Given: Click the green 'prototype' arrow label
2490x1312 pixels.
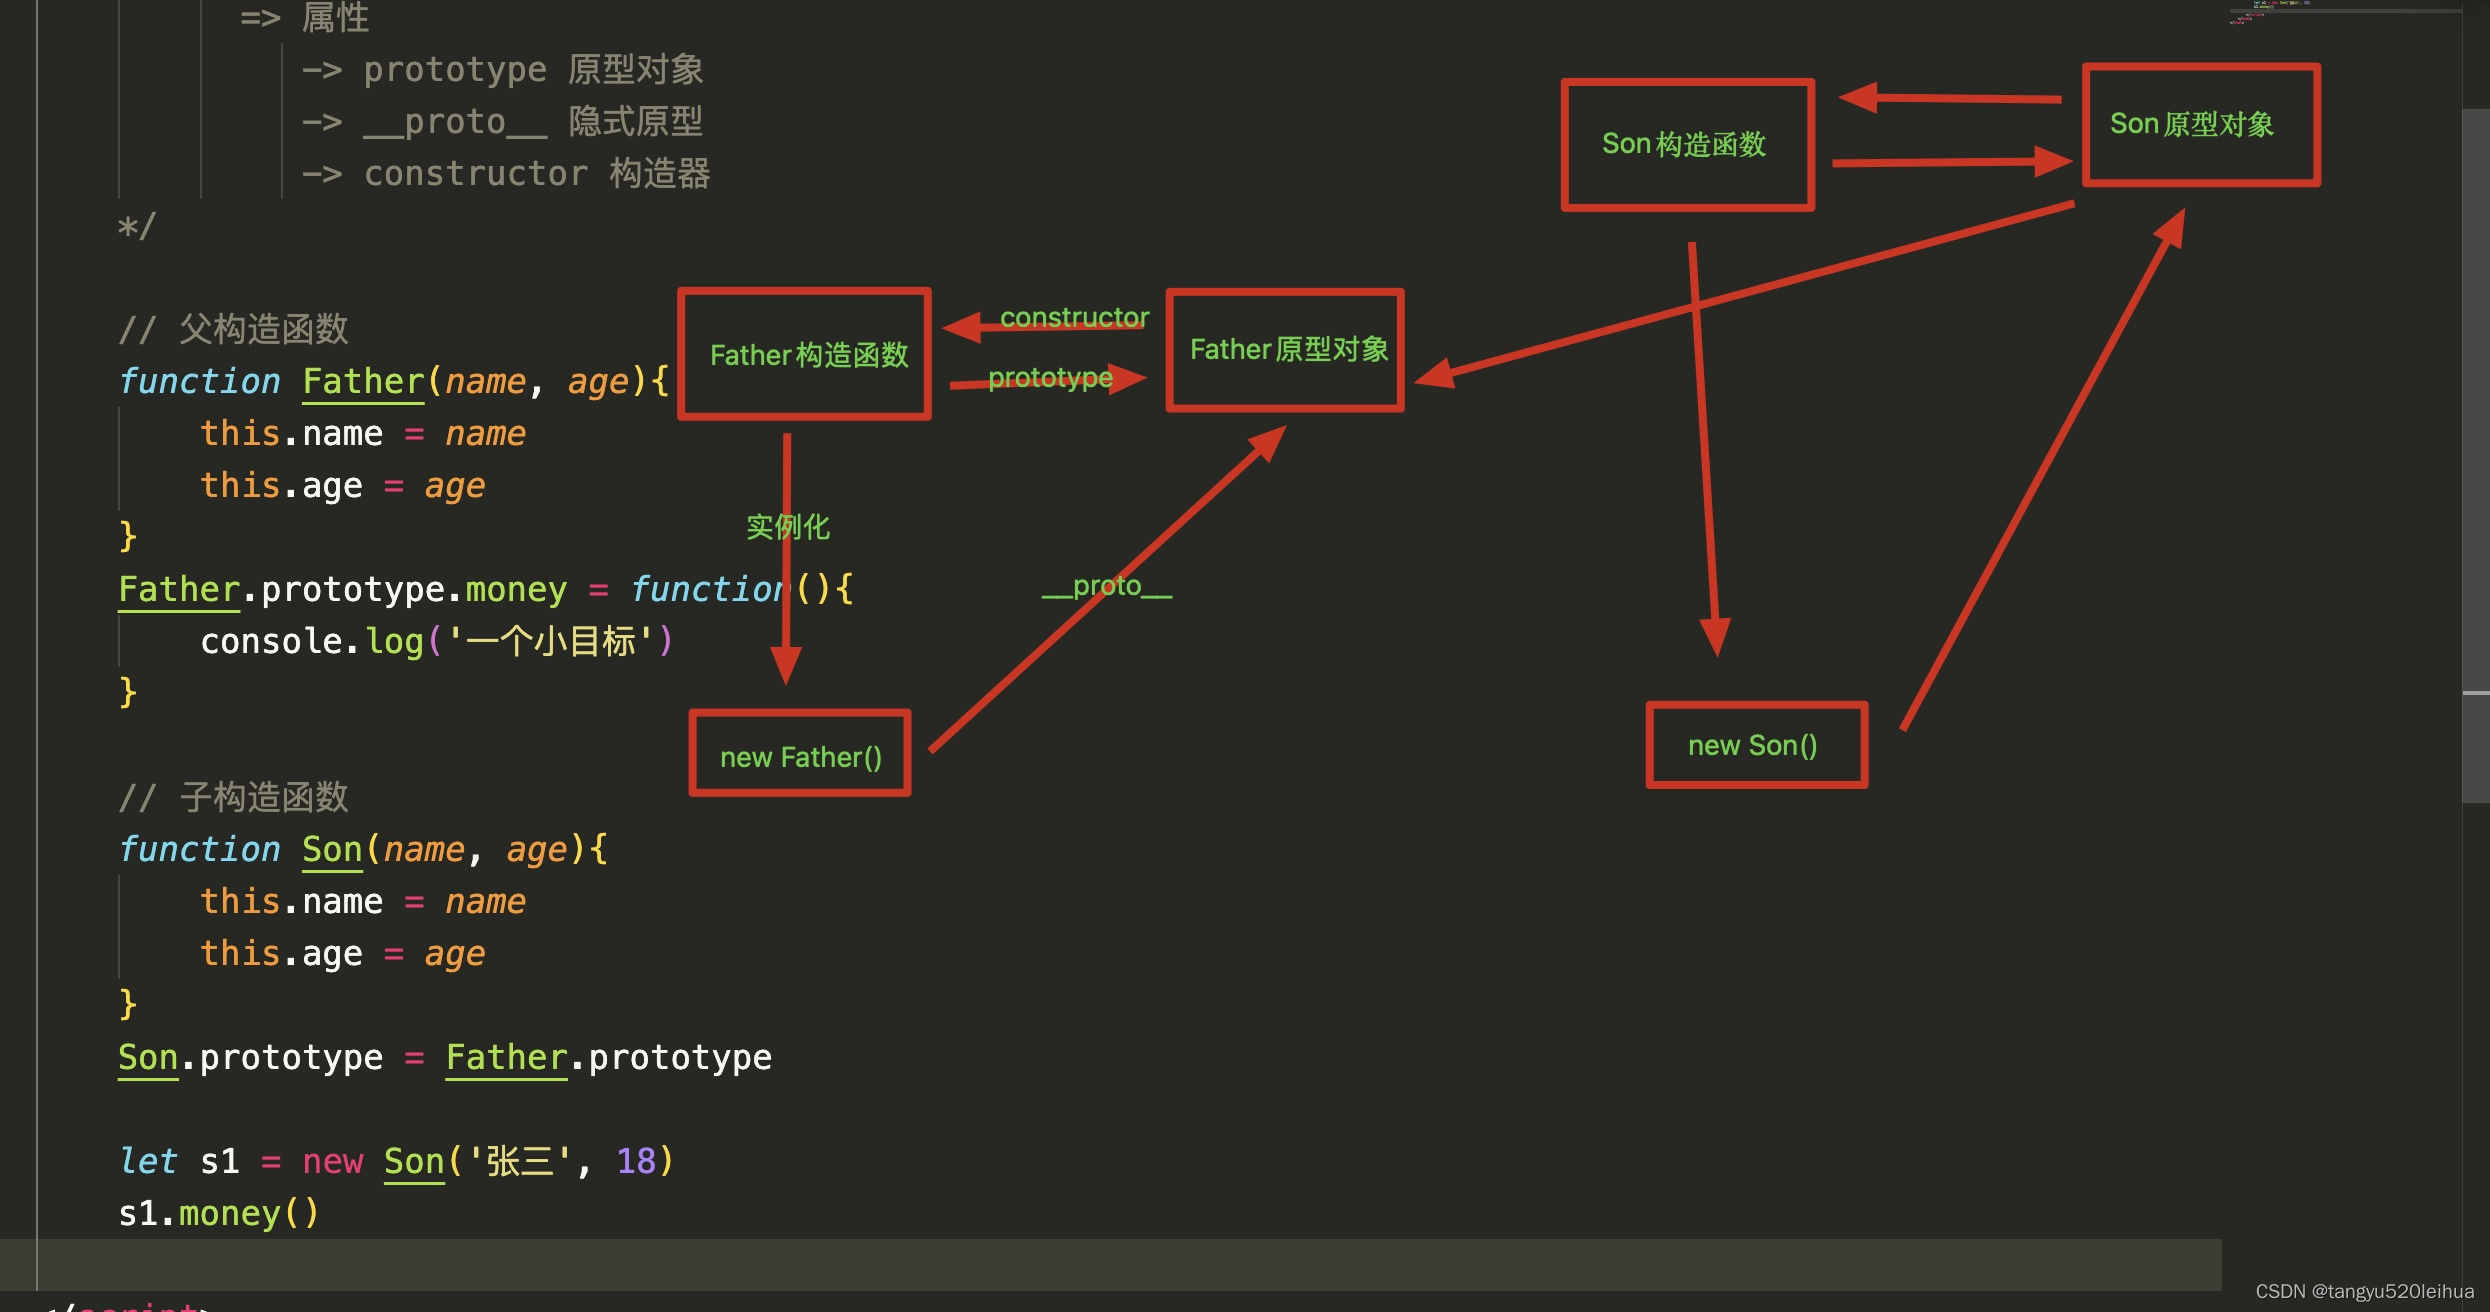Looking at the screenshot, I should point(1050,377).
